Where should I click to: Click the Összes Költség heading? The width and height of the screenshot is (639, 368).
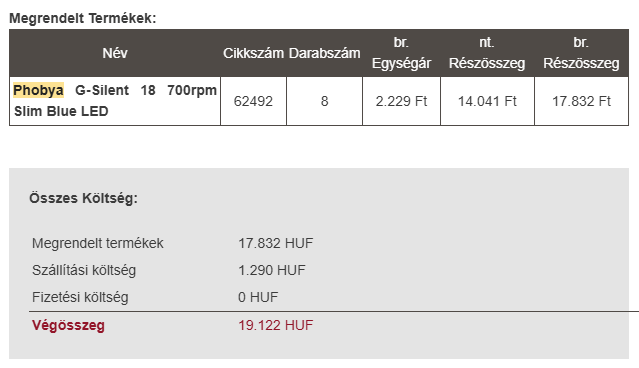84,198
